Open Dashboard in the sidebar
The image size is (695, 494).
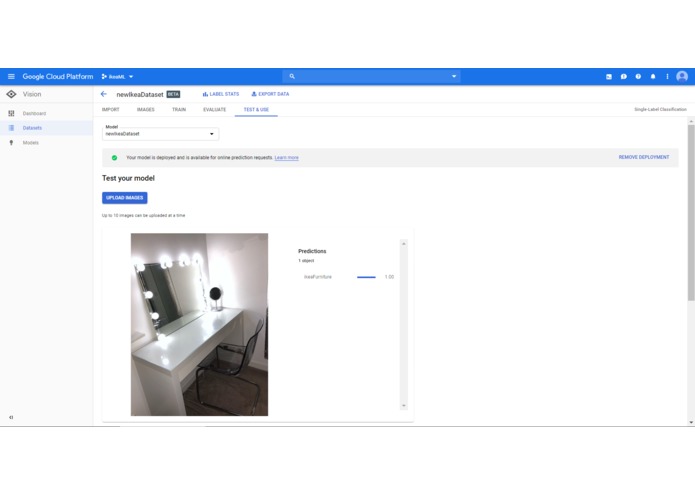[35, 113]
